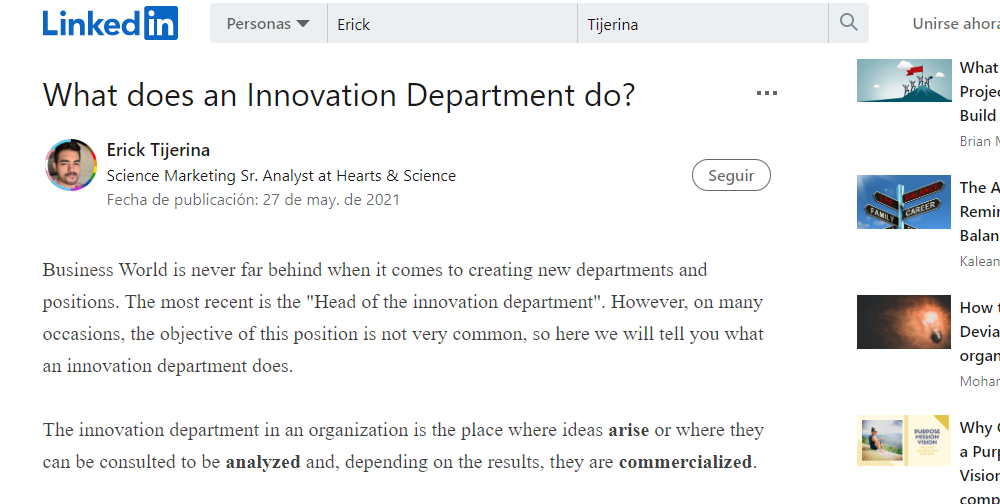Click Erick Tijerina's profile photo
1000x504 pixels.
(x=71, y=165)
